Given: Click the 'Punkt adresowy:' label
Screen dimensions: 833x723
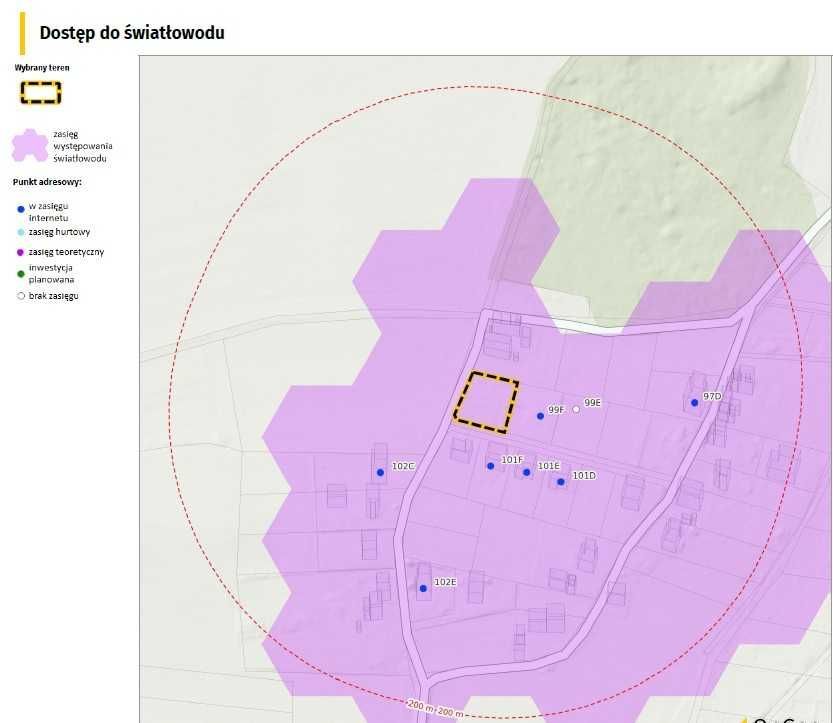Looking at the screenshot, I should 47,182.
